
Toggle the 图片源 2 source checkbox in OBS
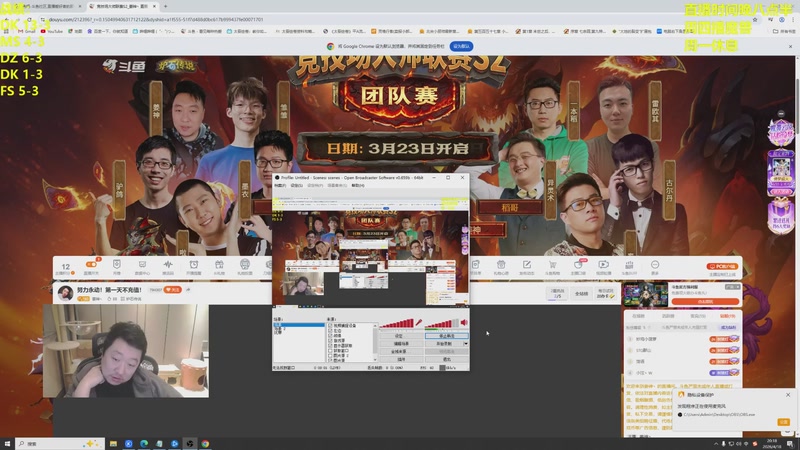tap(330, 356)
